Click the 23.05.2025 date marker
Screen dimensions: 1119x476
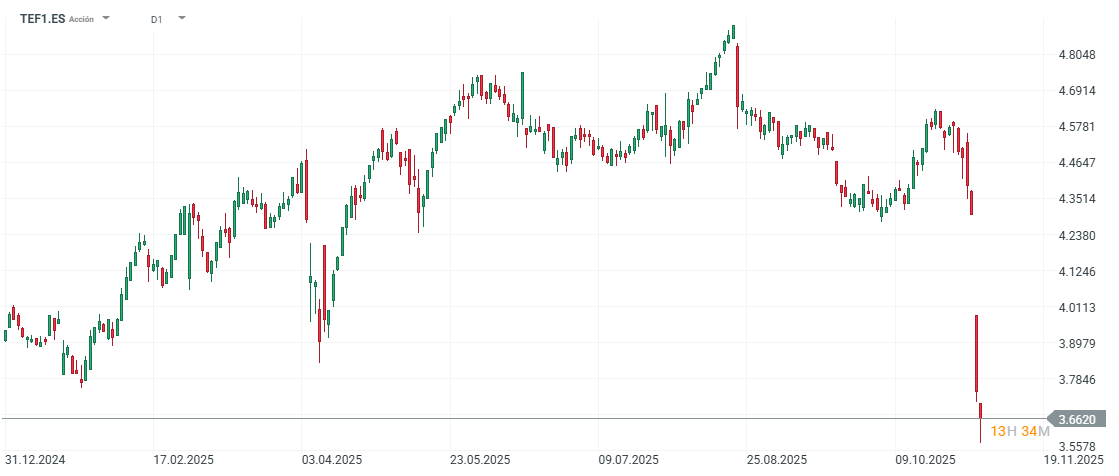(x=480, y=460)
